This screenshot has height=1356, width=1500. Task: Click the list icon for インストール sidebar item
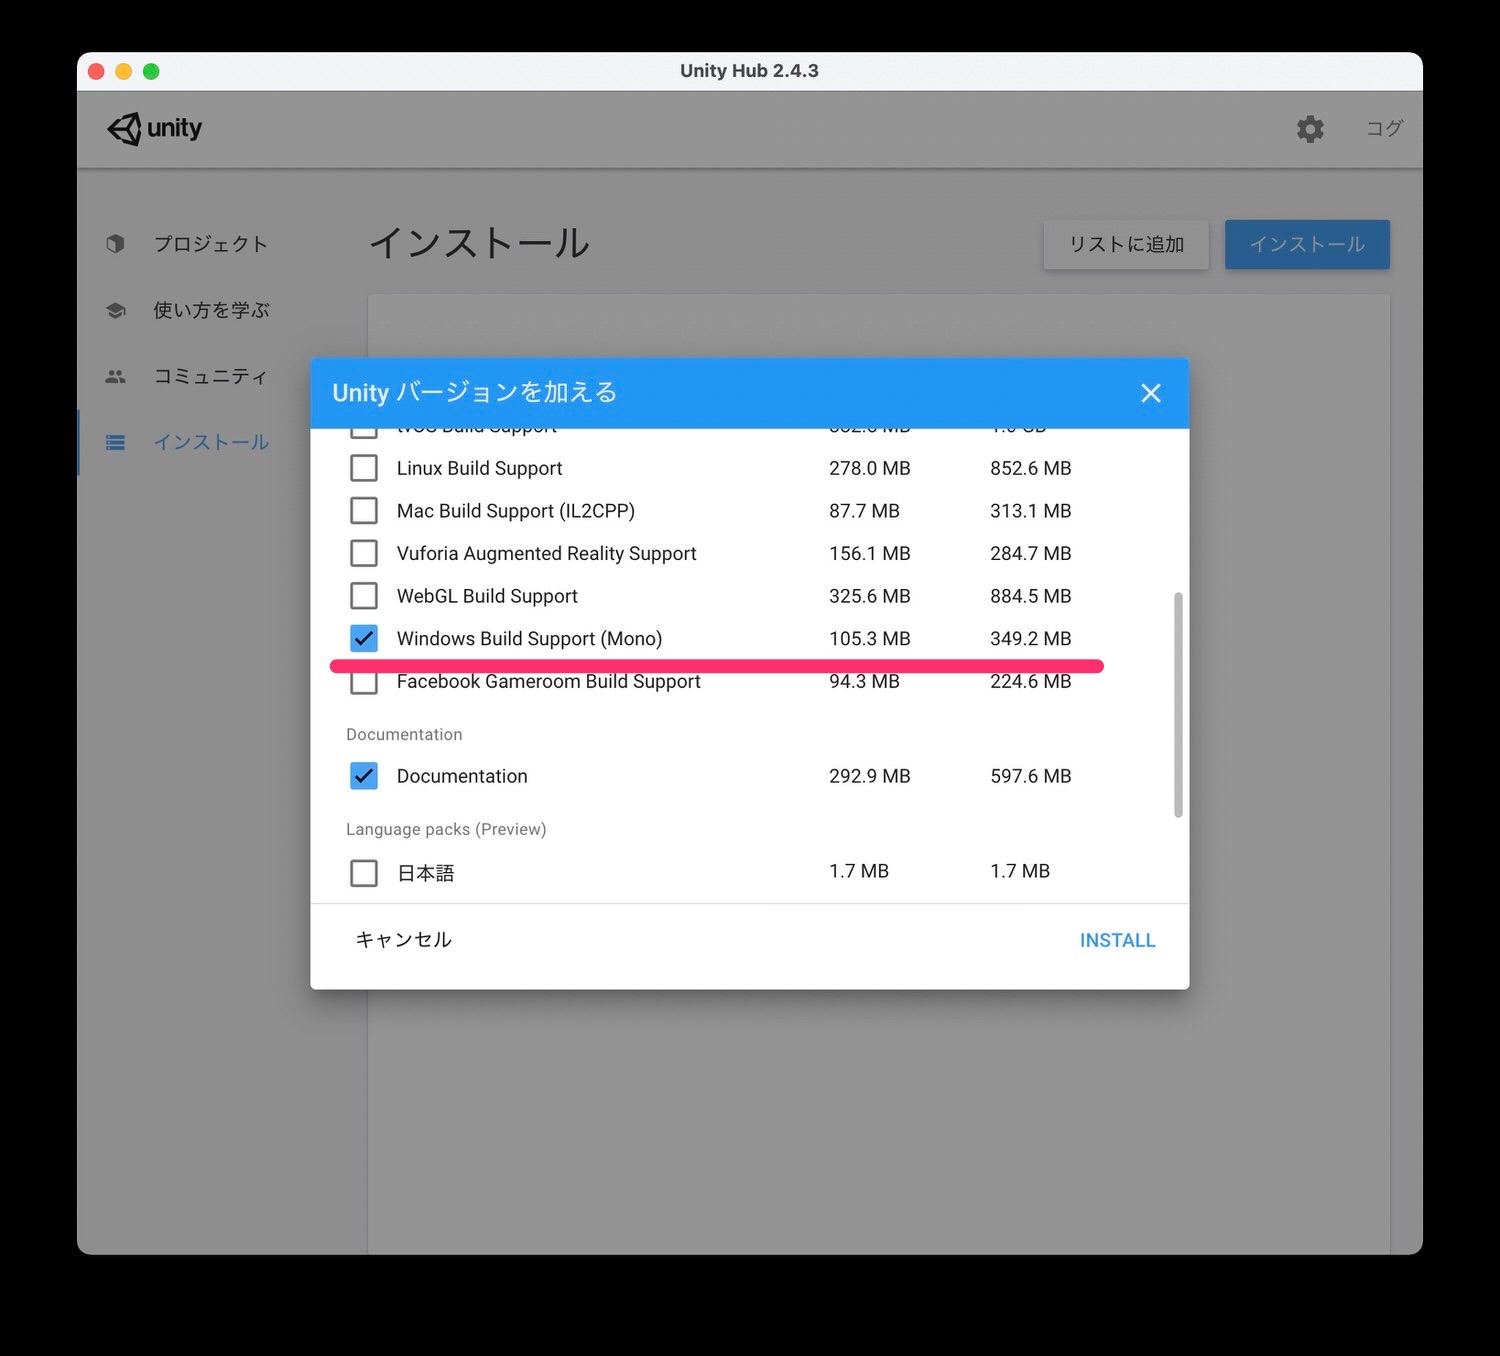tap(116, 442)
